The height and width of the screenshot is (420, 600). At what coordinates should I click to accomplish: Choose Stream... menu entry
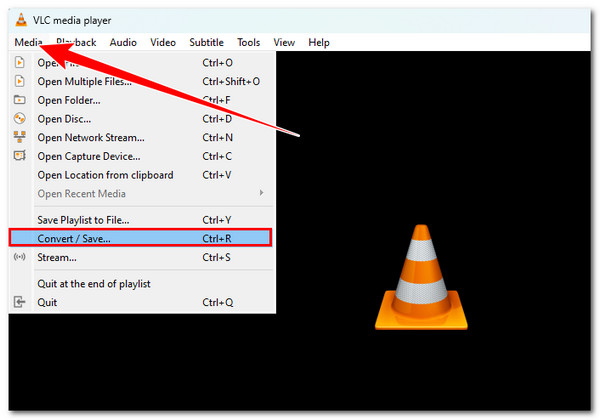click(x=142, y=257)
